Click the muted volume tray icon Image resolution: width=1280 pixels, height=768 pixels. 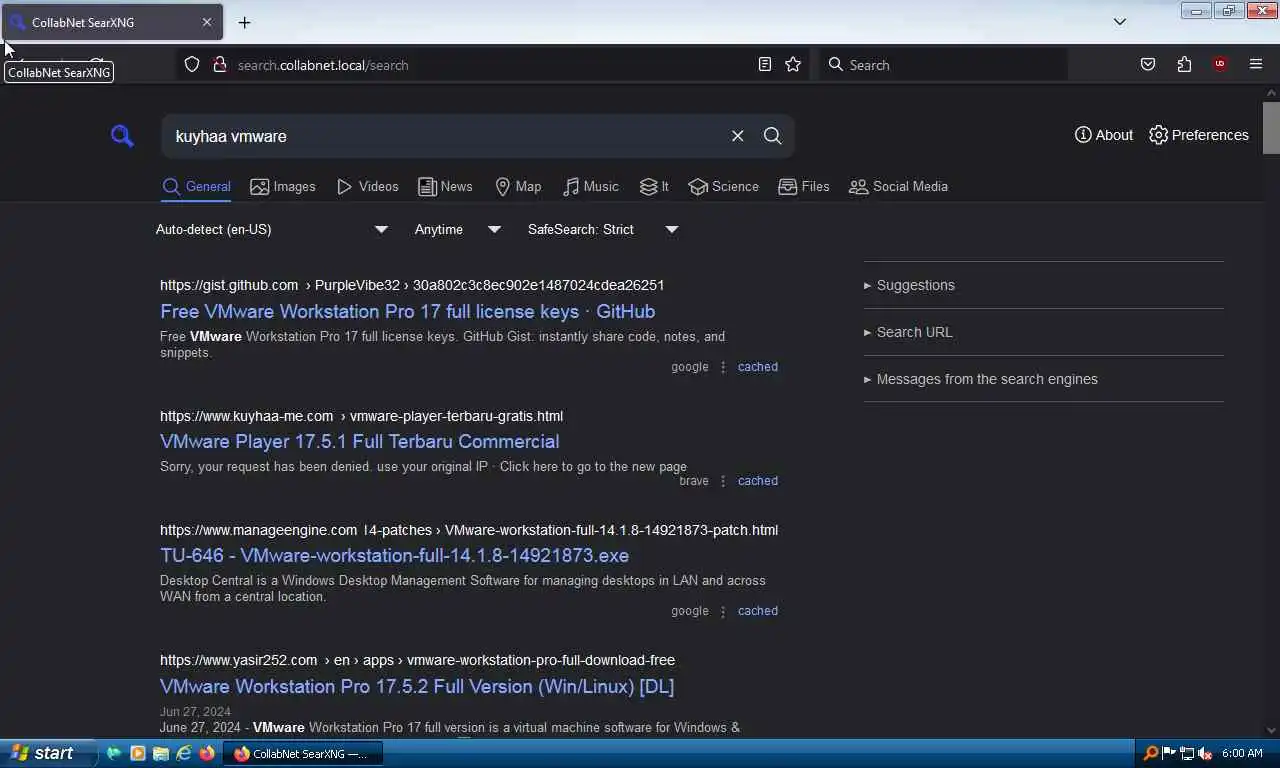tap(1205, 754)
